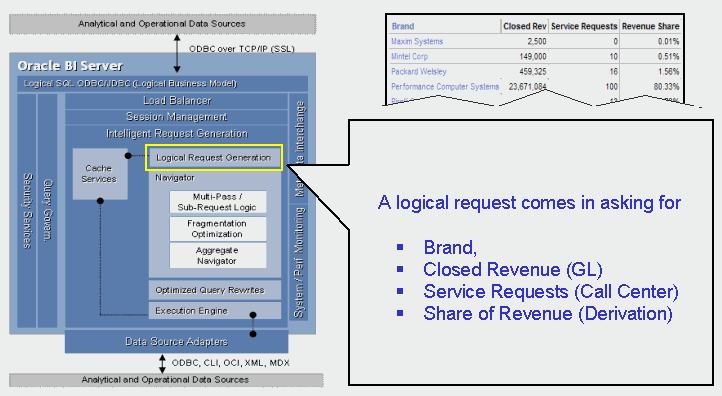The width and height of the screenshot is (722, 396).
Task: Click the Load Balancer layer
Action: pos(176,101)
